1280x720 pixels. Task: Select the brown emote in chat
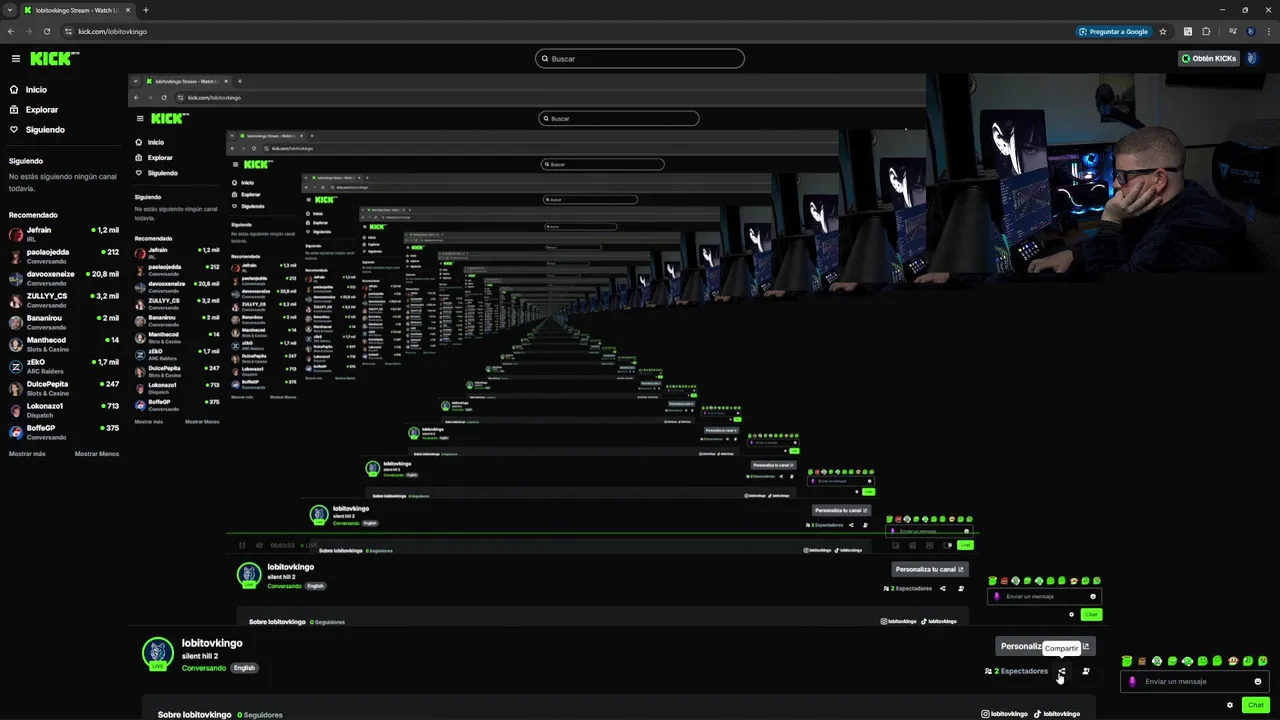coord(1142,661)
